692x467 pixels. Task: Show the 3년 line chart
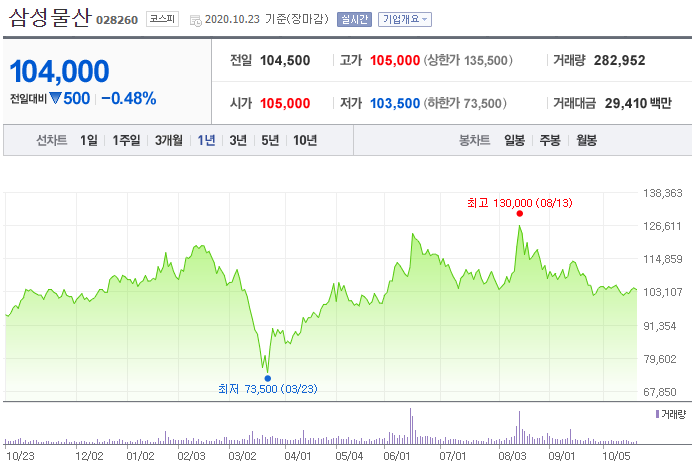coord(238,140)
